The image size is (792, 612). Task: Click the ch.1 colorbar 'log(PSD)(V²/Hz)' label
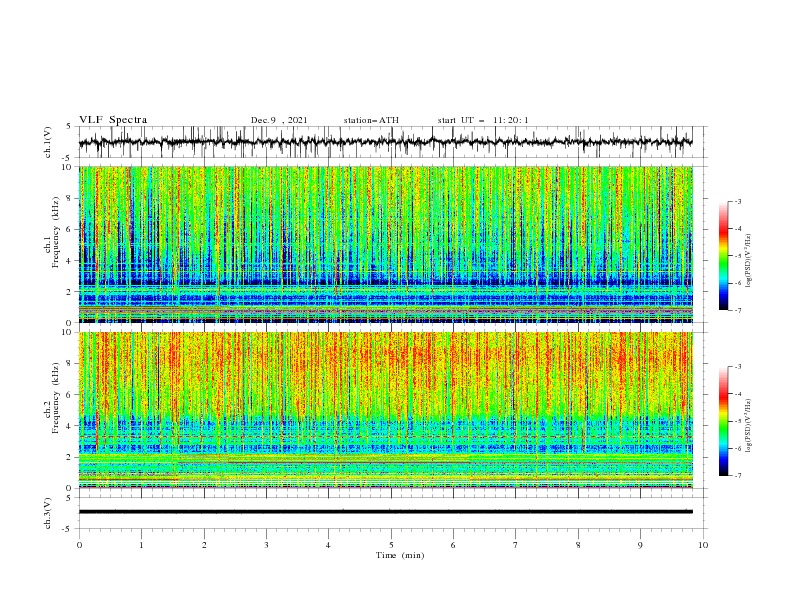click(748, 261)
